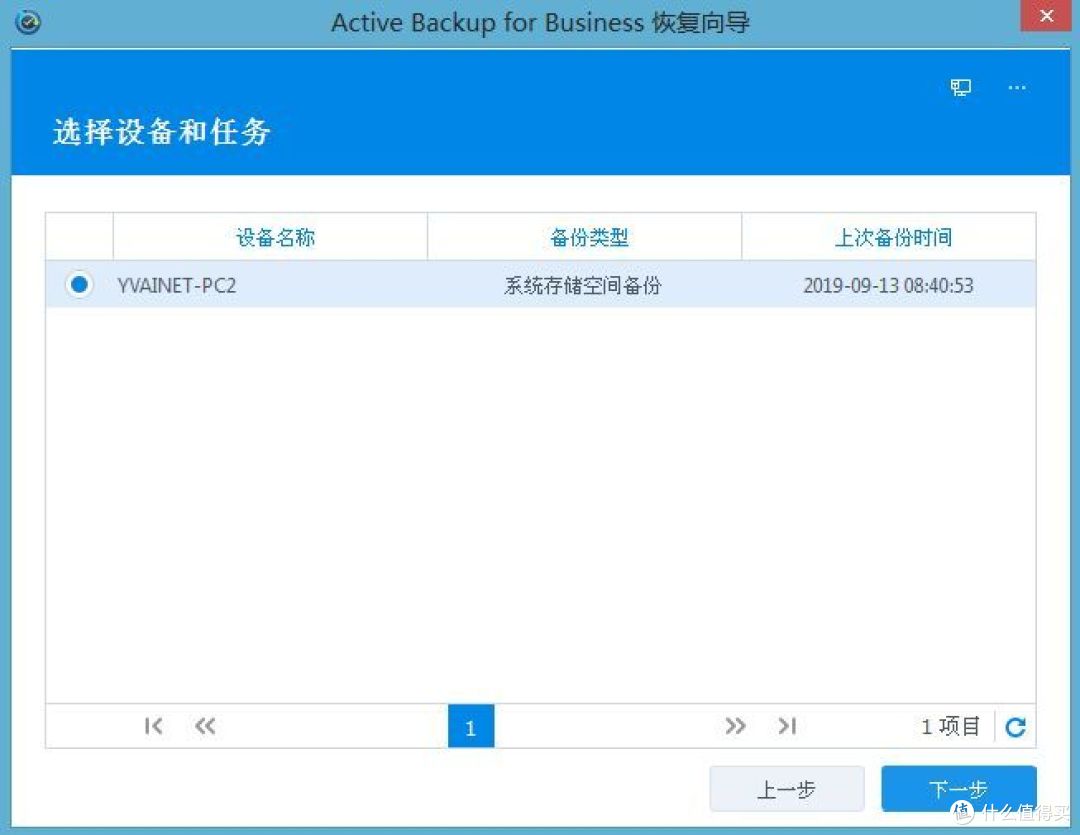
Task: Close the recovery wizard window
Action: (x=1046, y=16)
